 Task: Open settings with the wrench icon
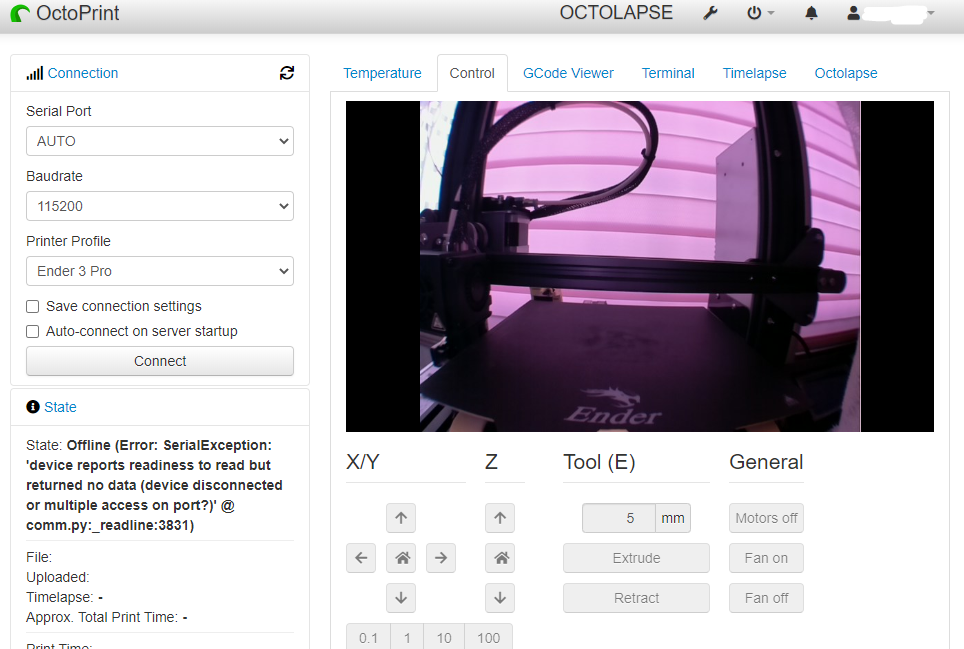tap(710, 13)
